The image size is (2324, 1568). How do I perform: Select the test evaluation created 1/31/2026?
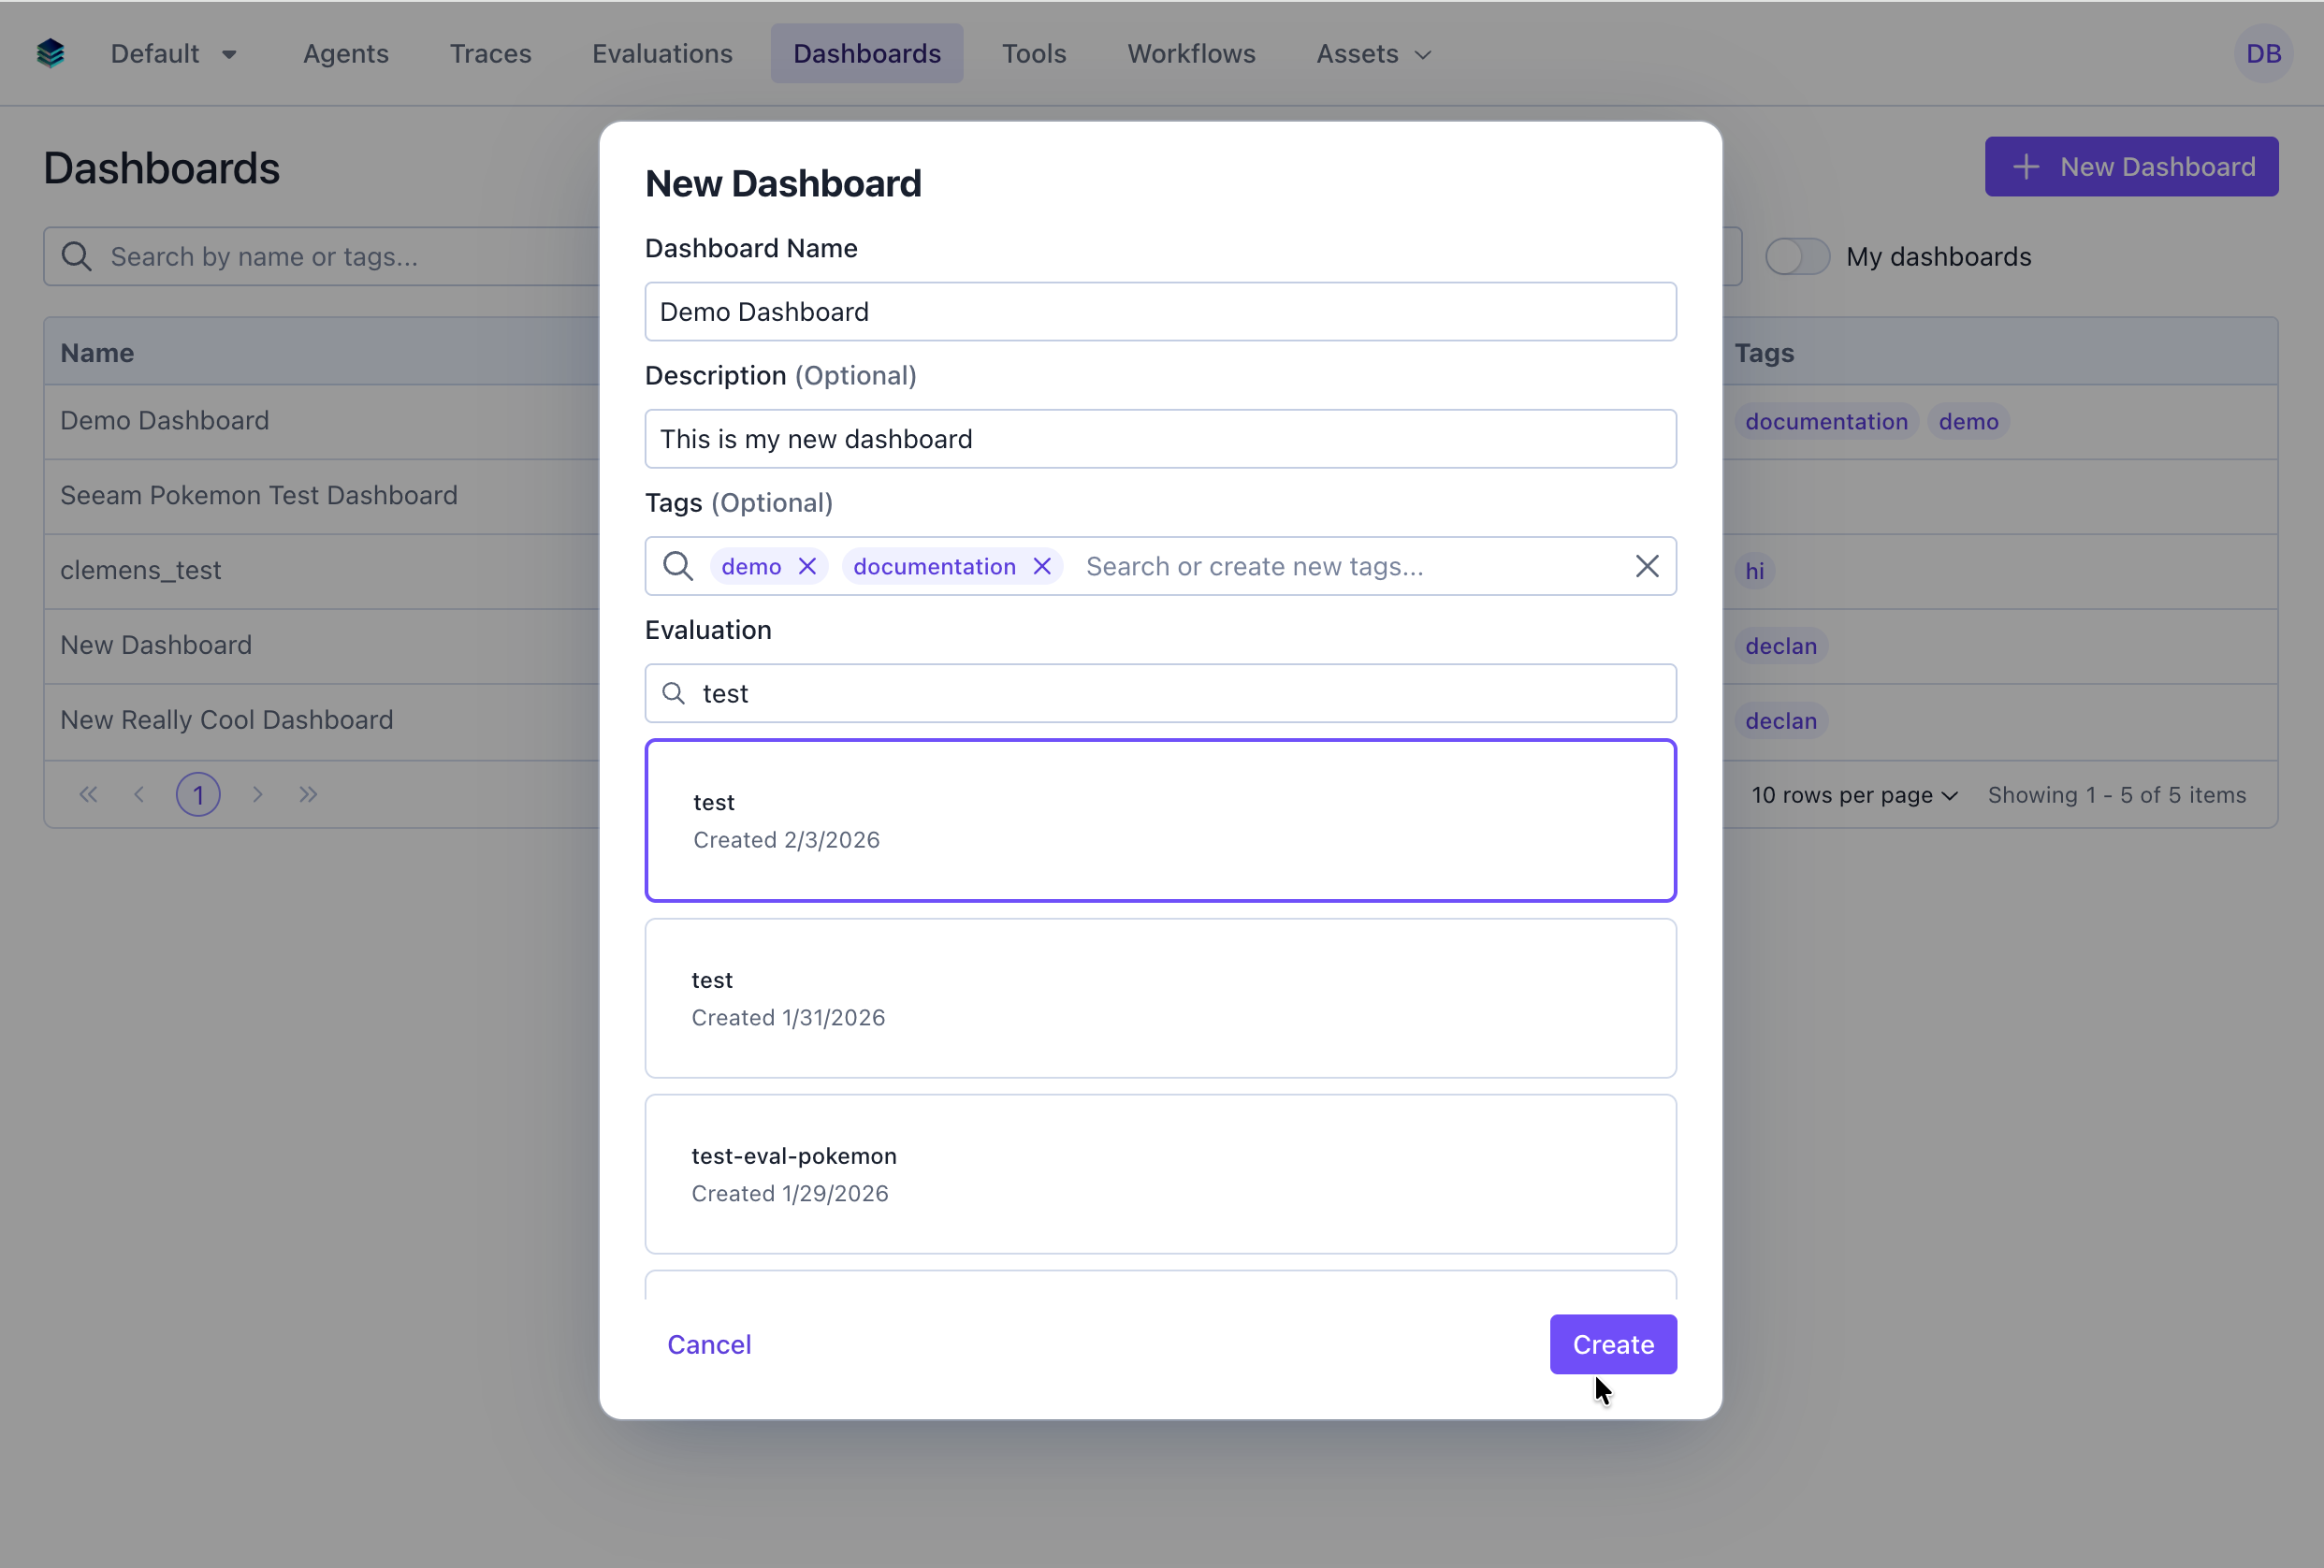[x=1160, y=998]
